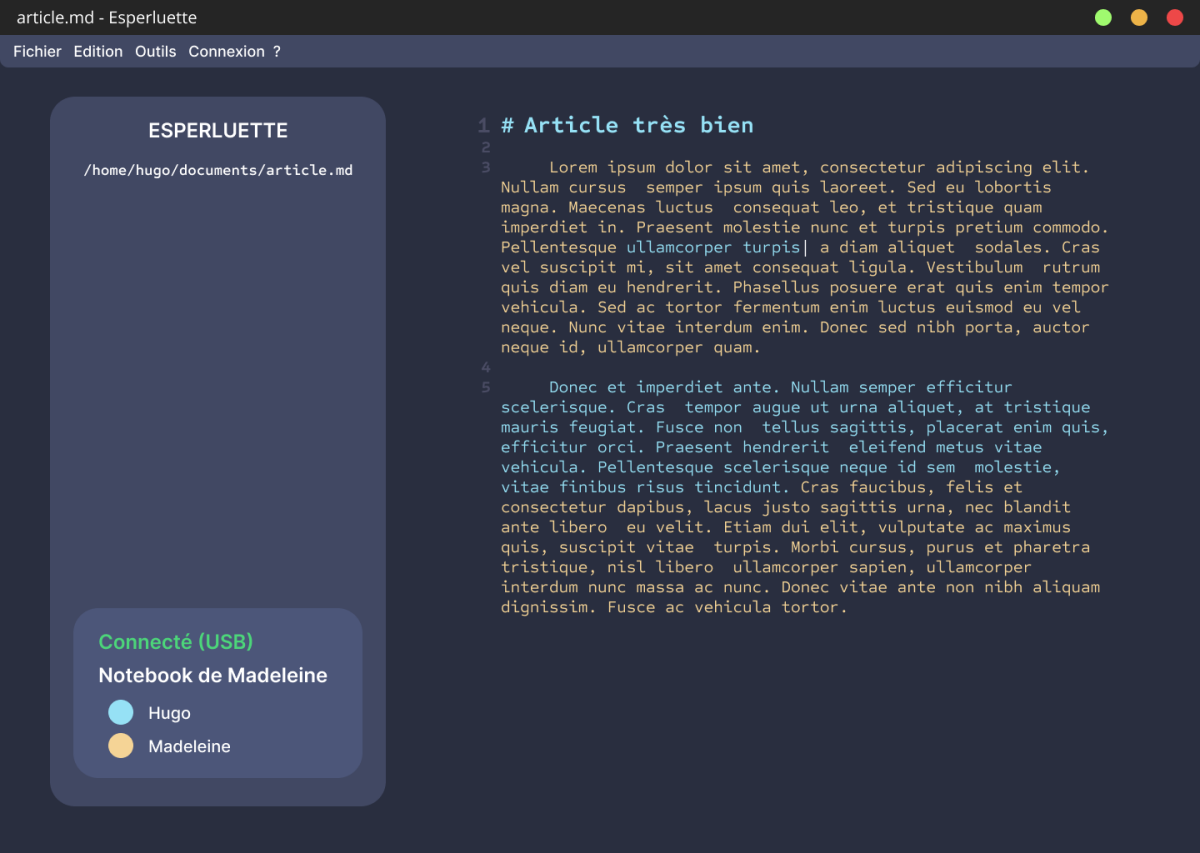Screen dimensions: 1200x853
Task: Click line number 5 in gutter
Action: click(x=485, y=387)
